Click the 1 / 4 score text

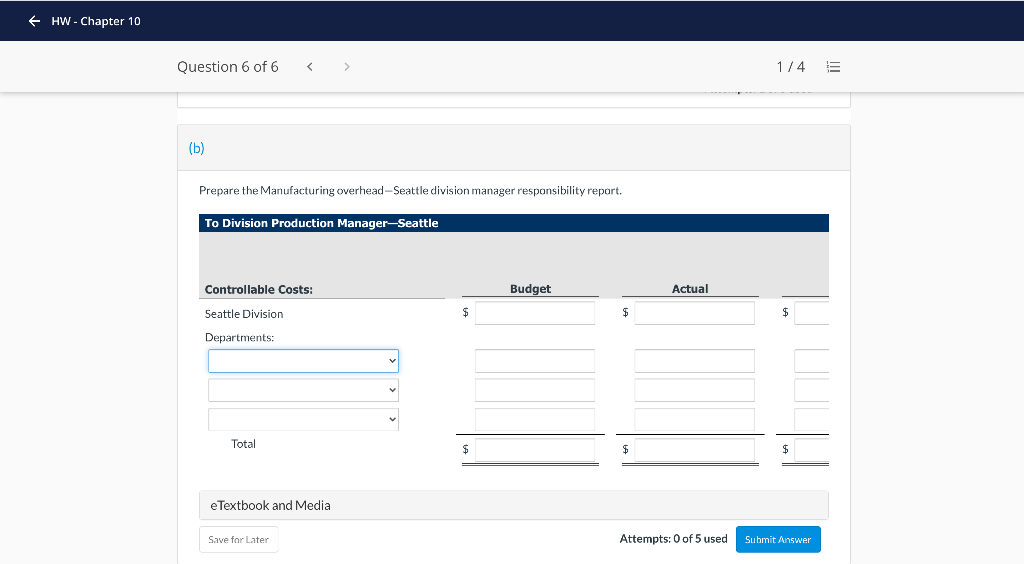[790, 67]
